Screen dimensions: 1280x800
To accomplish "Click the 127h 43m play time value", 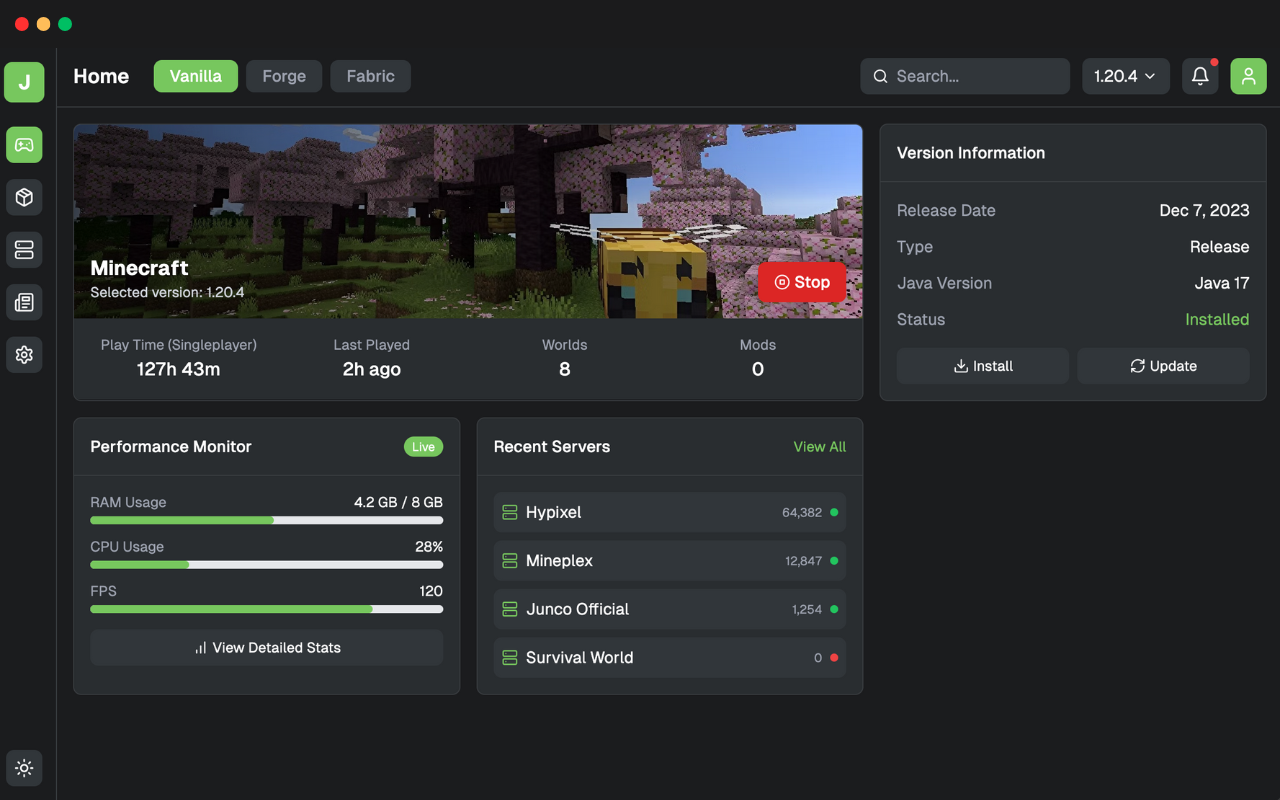I will point(179,369).
